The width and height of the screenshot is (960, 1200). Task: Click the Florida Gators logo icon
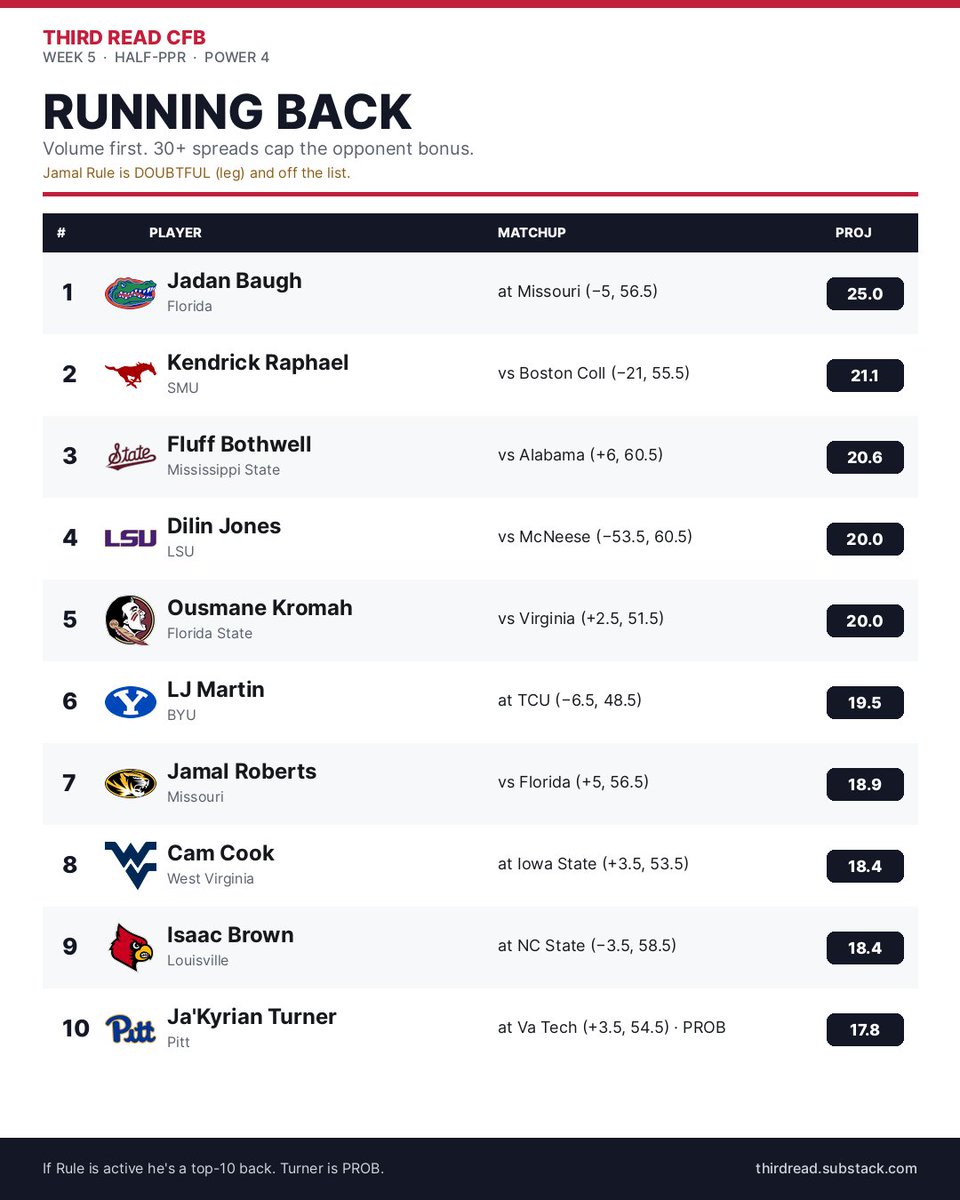131,293
